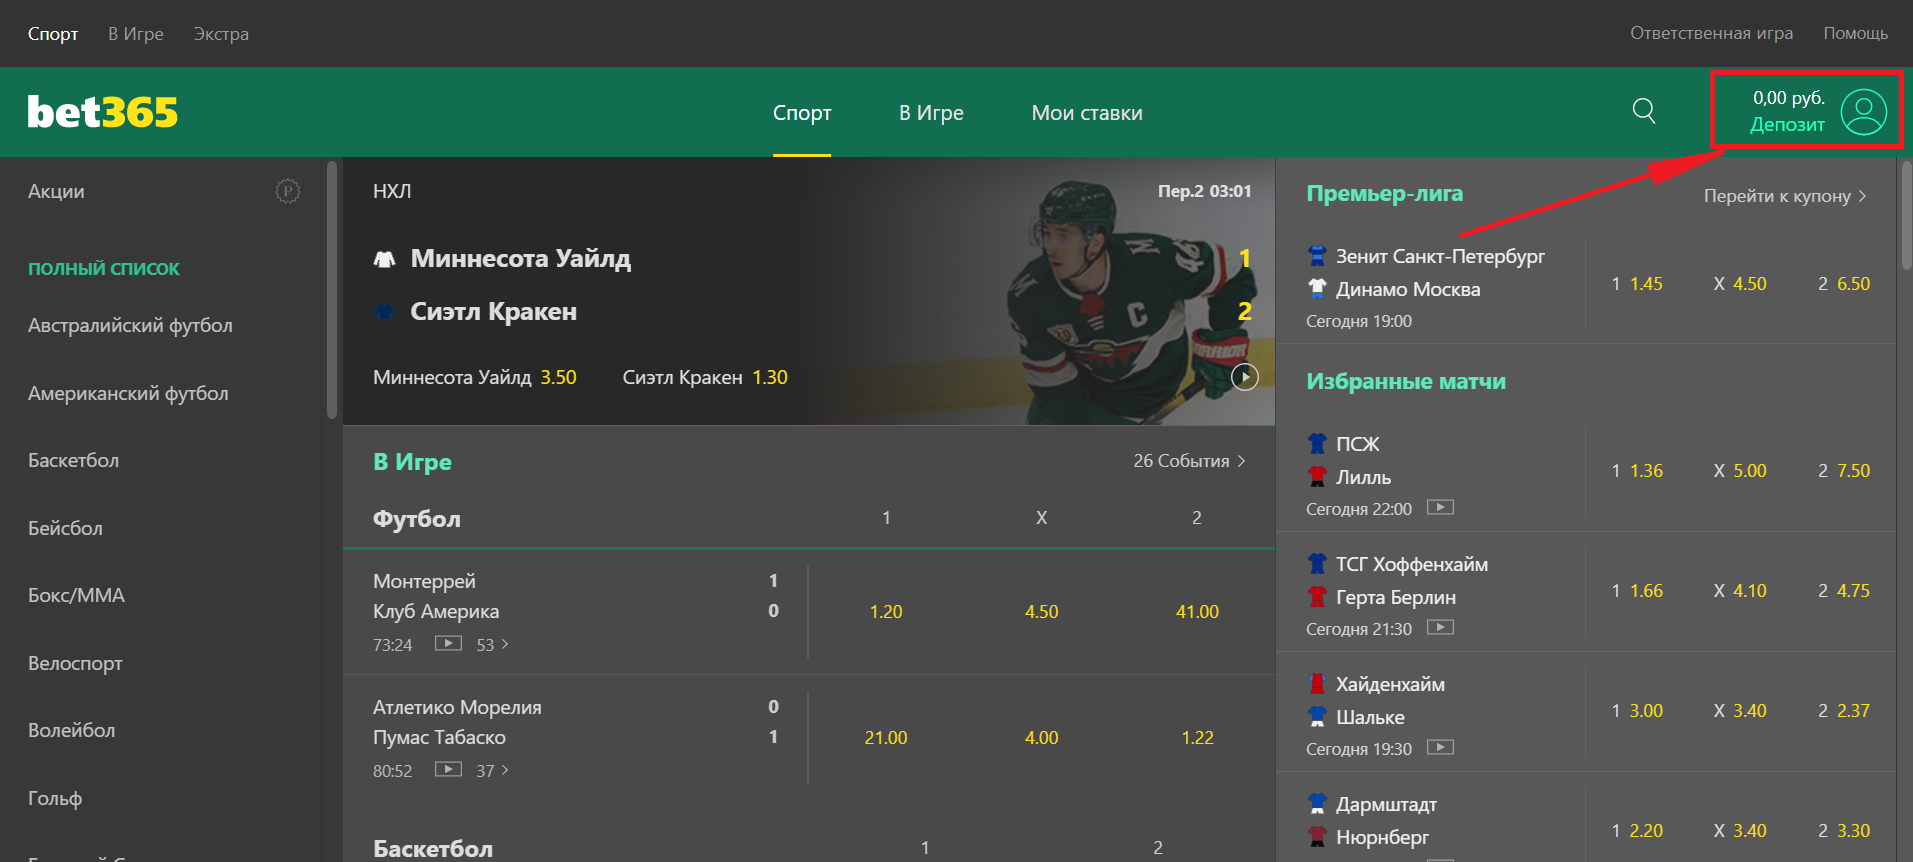Select Зенит win odds 1.45
The height and width of the screenshot is (862, 1913).
pyautogui.click(x=1637, y=284)
